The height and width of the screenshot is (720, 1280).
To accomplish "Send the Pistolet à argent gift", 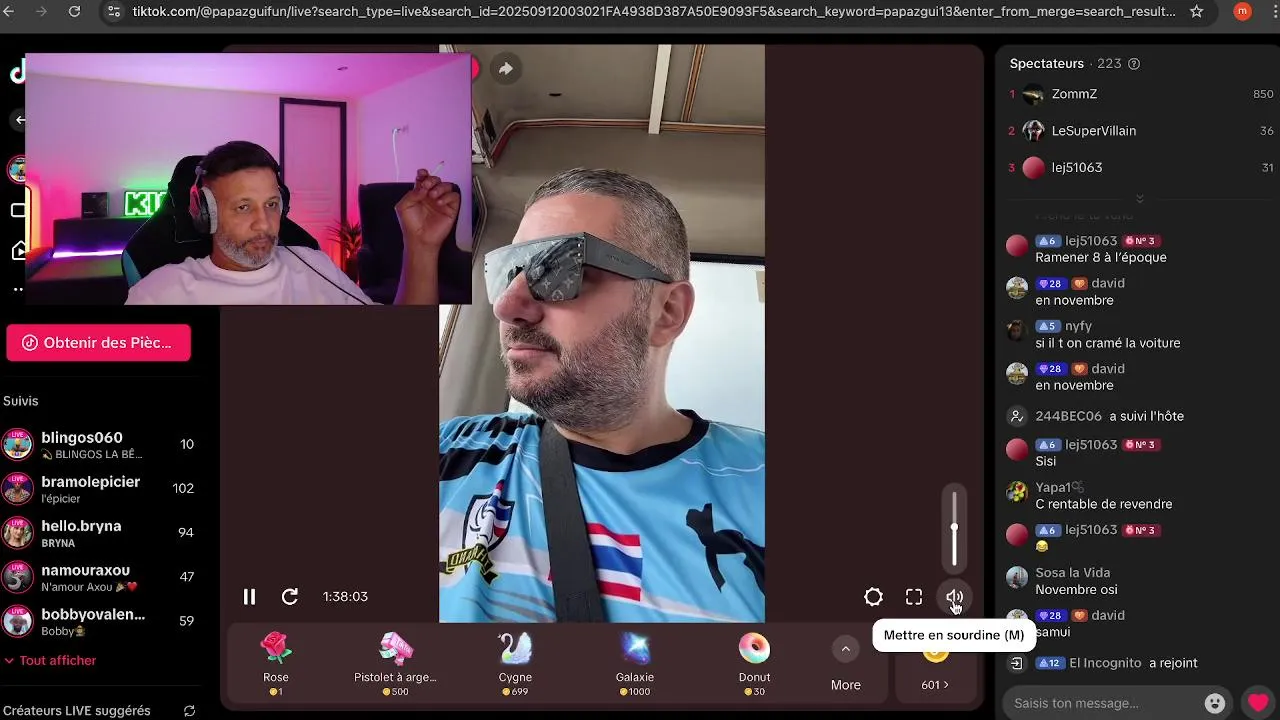I will coord(395,663).
